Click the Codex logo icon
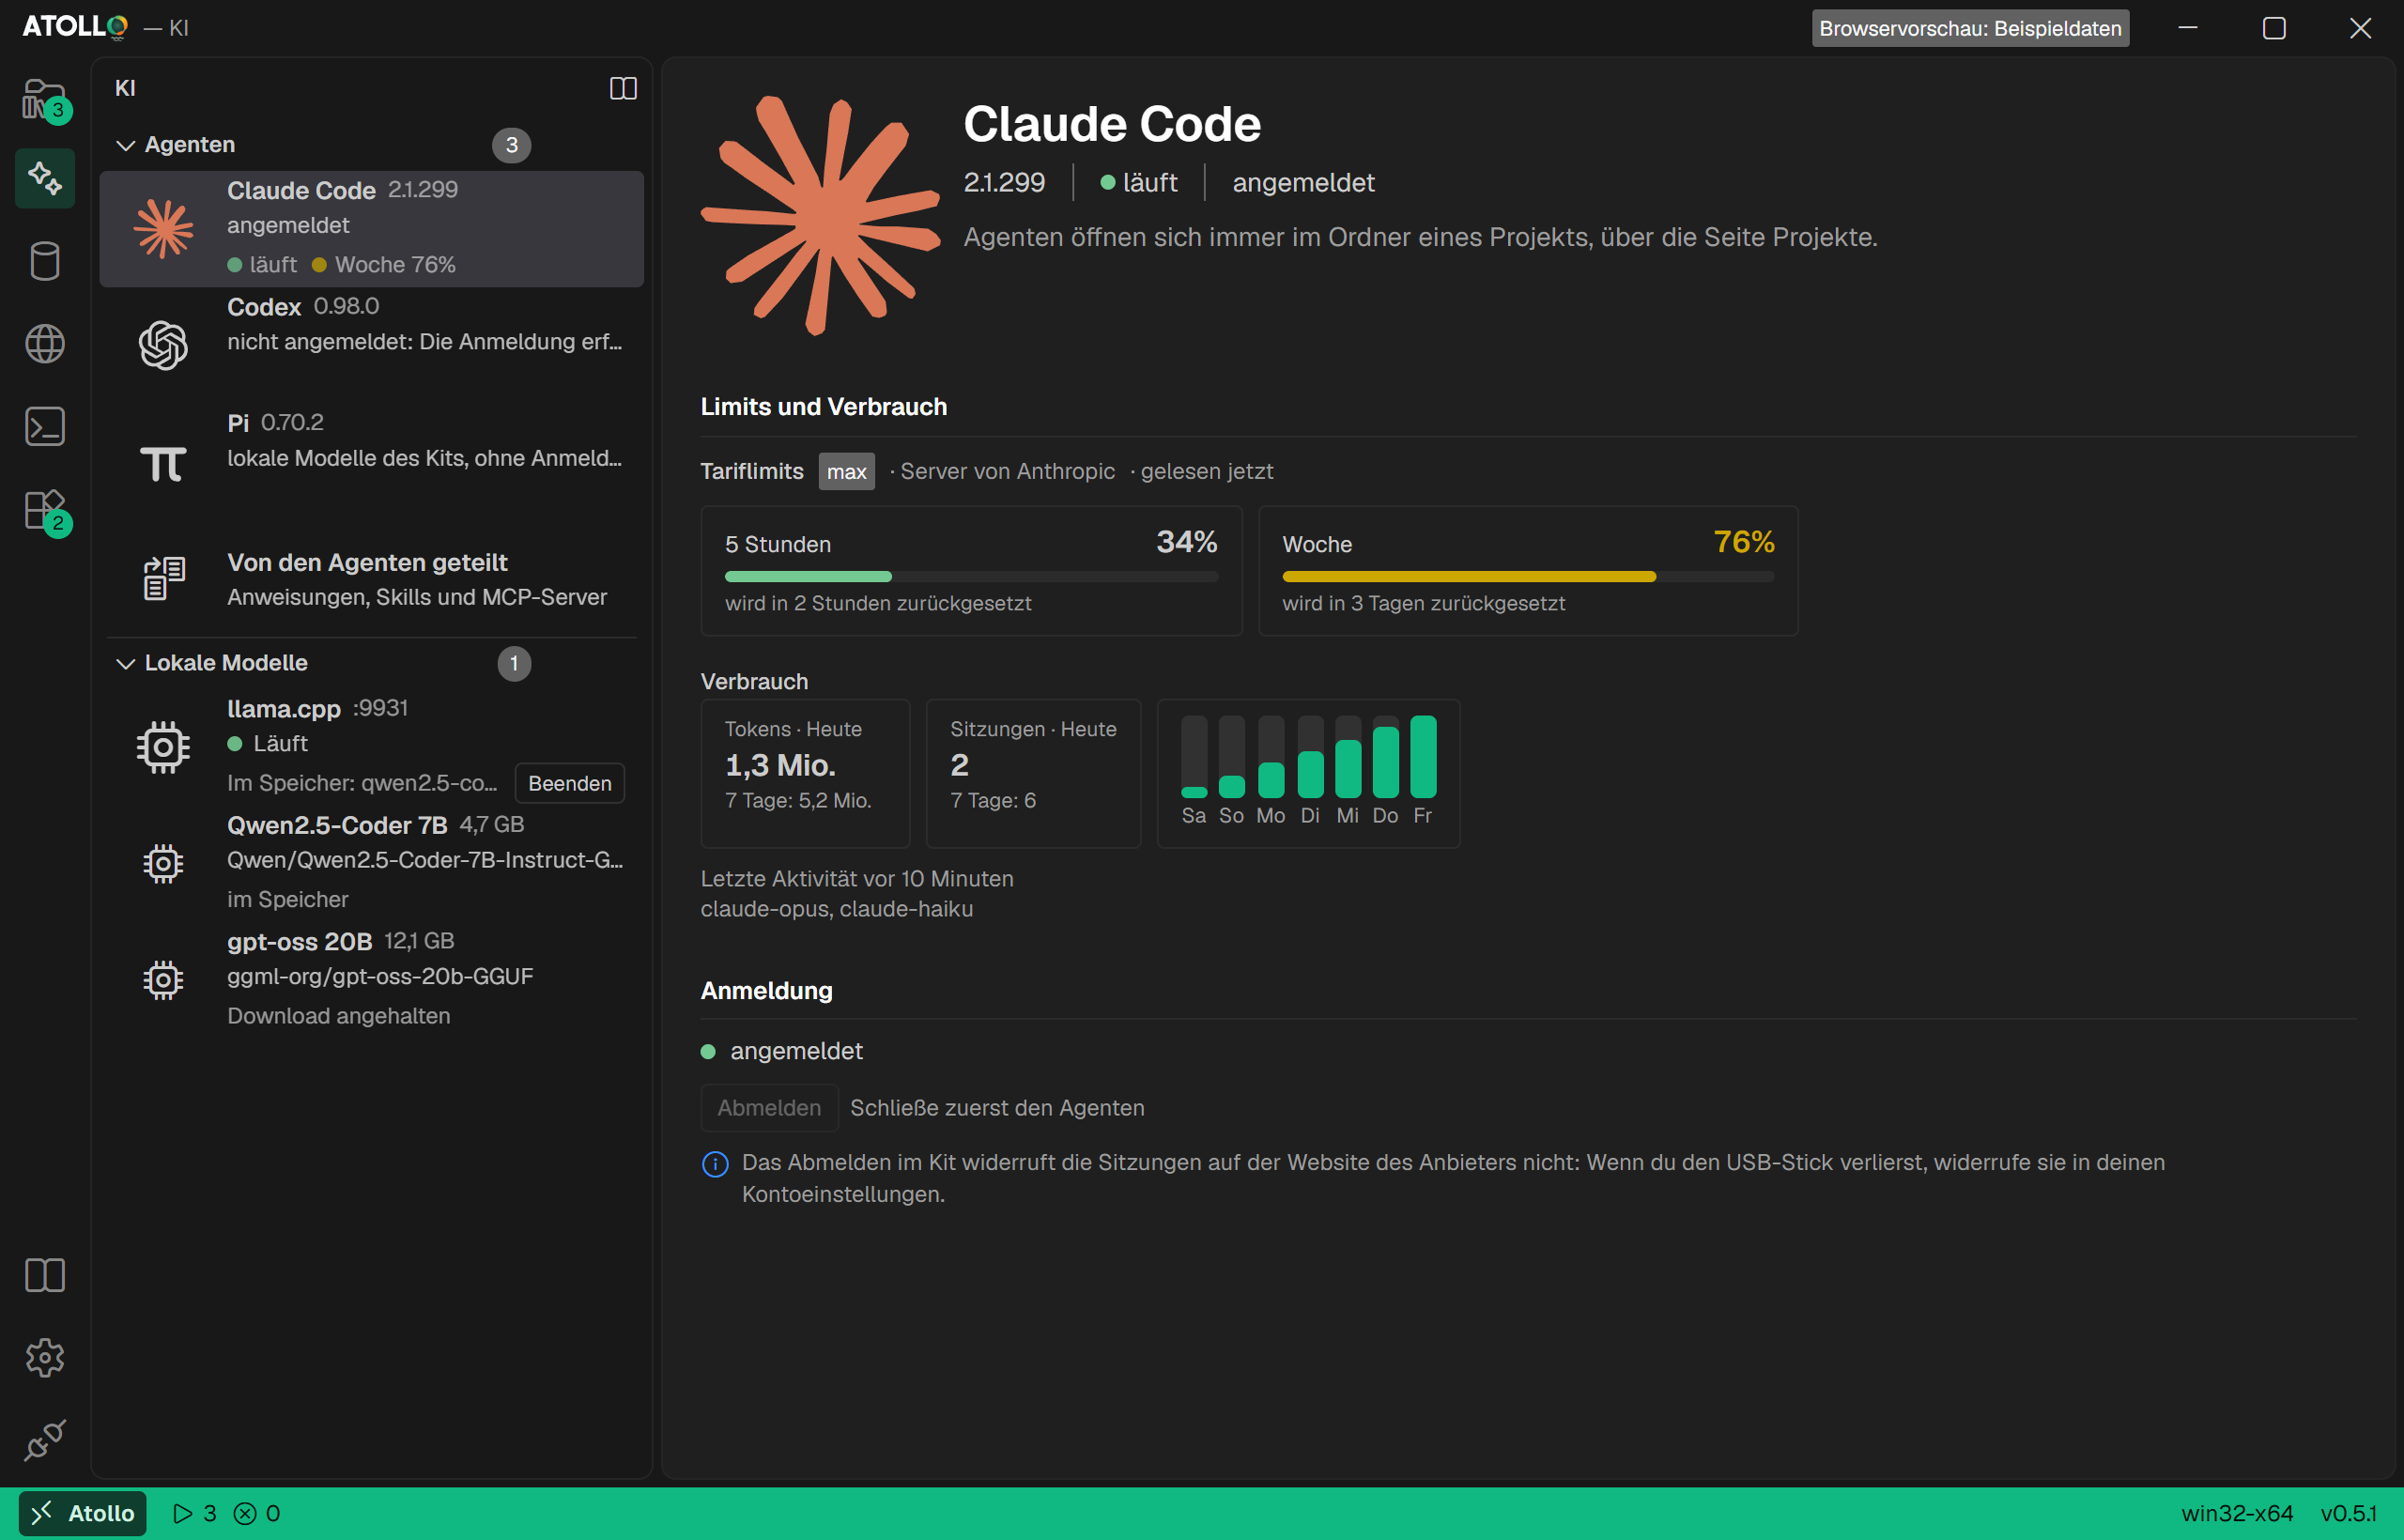The height and width of the screenshot is (1540, 2404). (x=163, y=345)
